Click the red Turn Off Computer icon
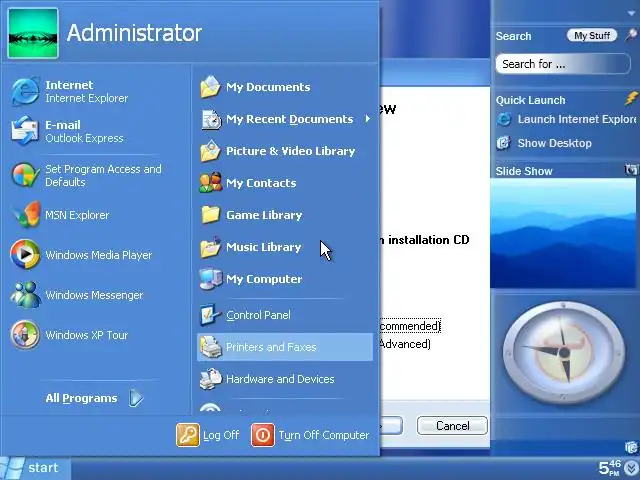The image size is (640, 480). click(263, 435)
